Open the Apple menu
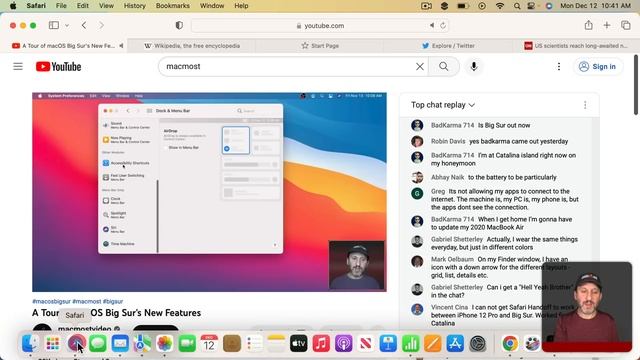 coord(13,6)
